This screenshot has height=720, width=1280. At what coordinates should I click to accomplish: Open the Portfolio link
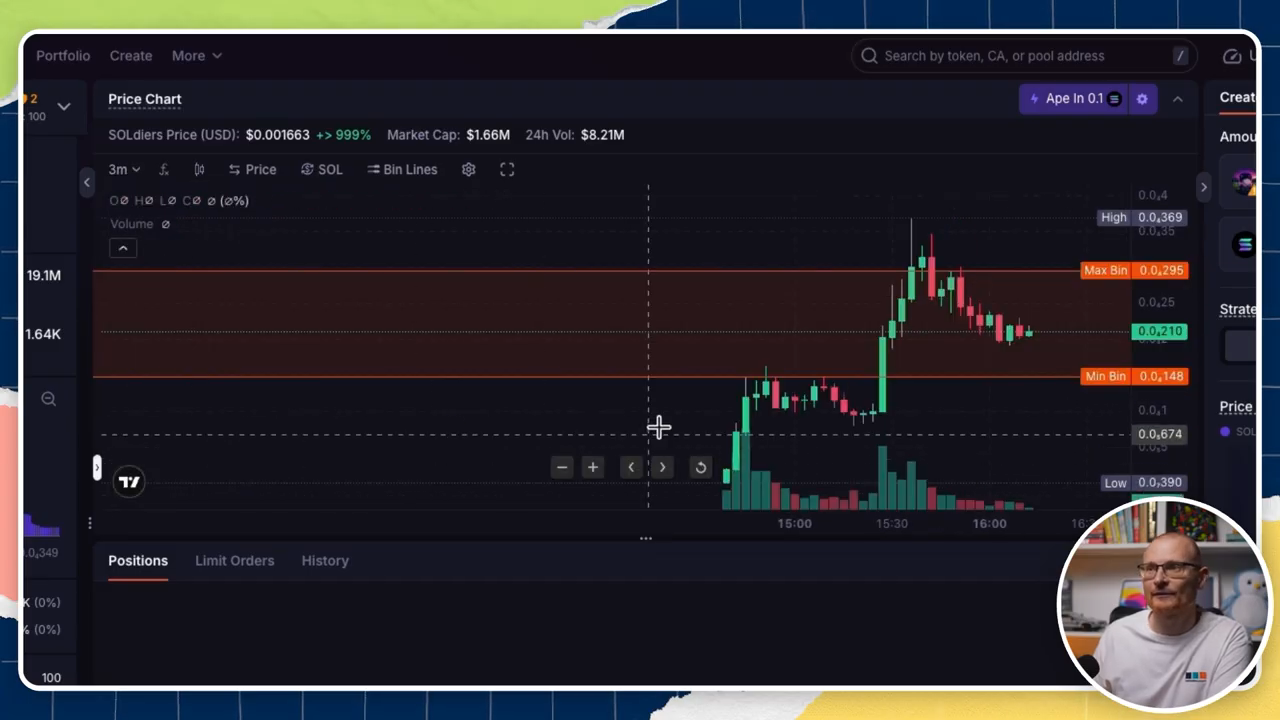(x=63, y=56)
